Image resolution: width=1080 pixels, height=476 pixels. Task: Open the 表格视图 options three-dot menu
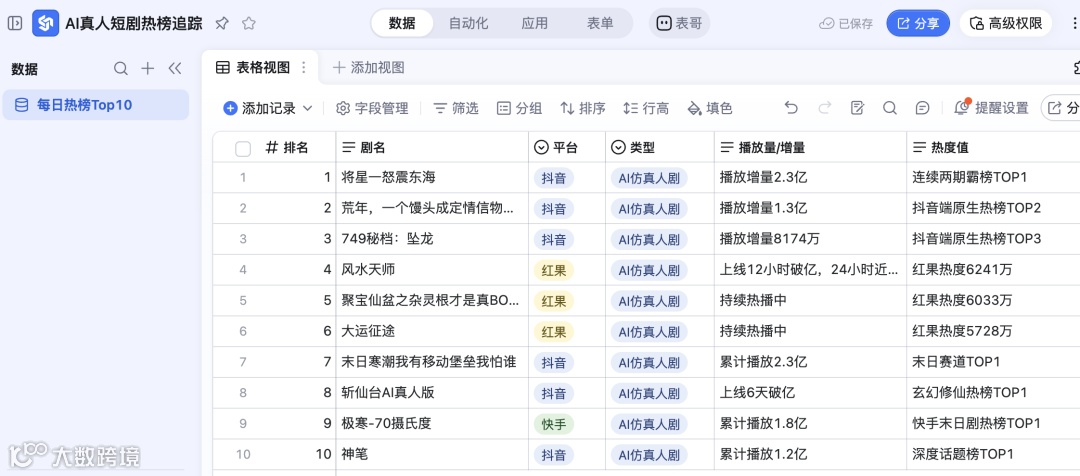click(x=304, y=68)
